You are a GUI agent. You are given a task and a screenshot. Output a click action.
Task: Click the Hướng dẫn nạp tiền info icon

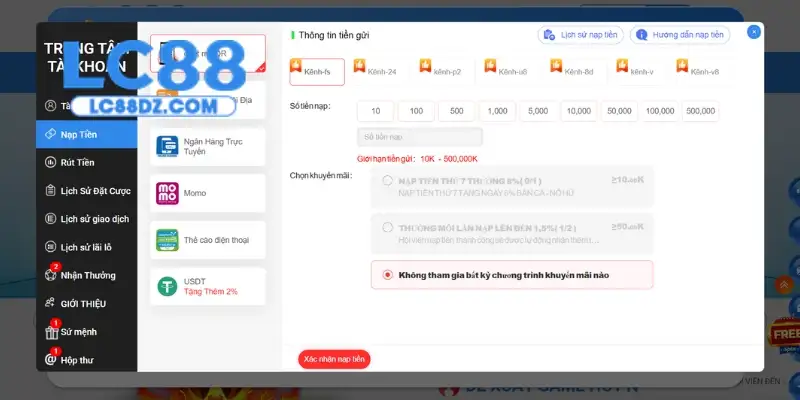point(642,35)
